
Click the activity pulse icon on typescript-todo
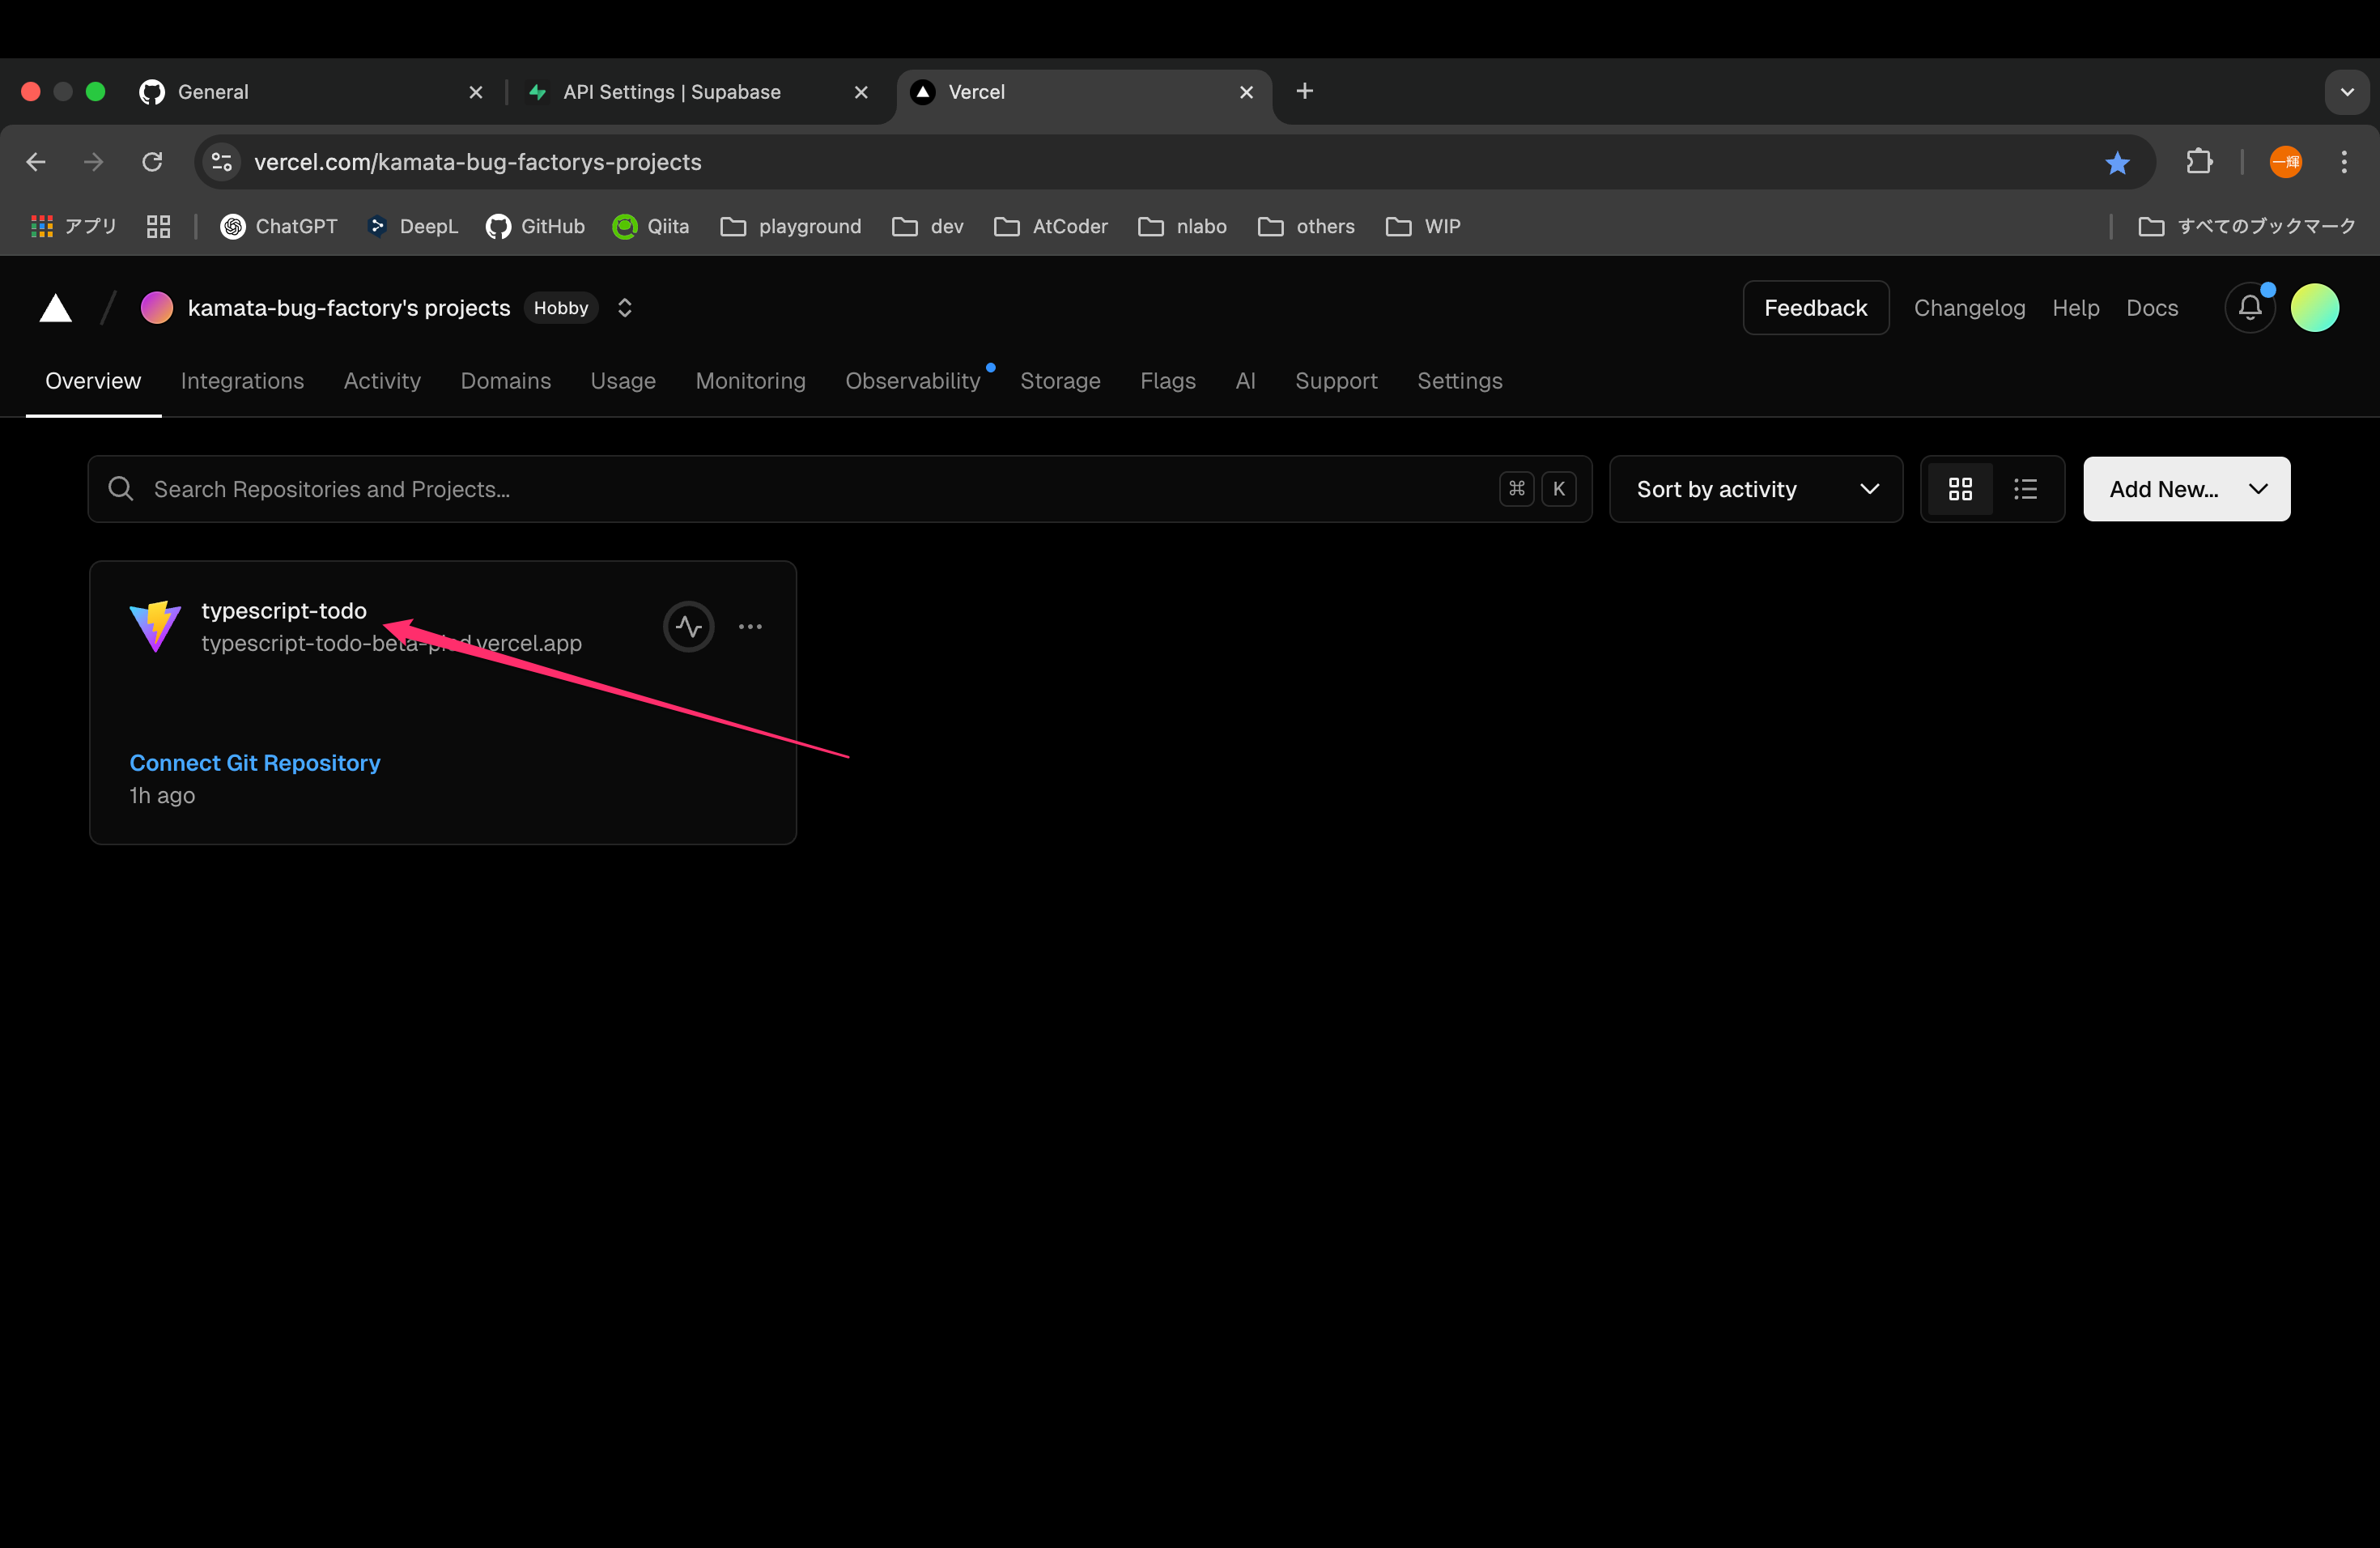click(x=688, y=627)
